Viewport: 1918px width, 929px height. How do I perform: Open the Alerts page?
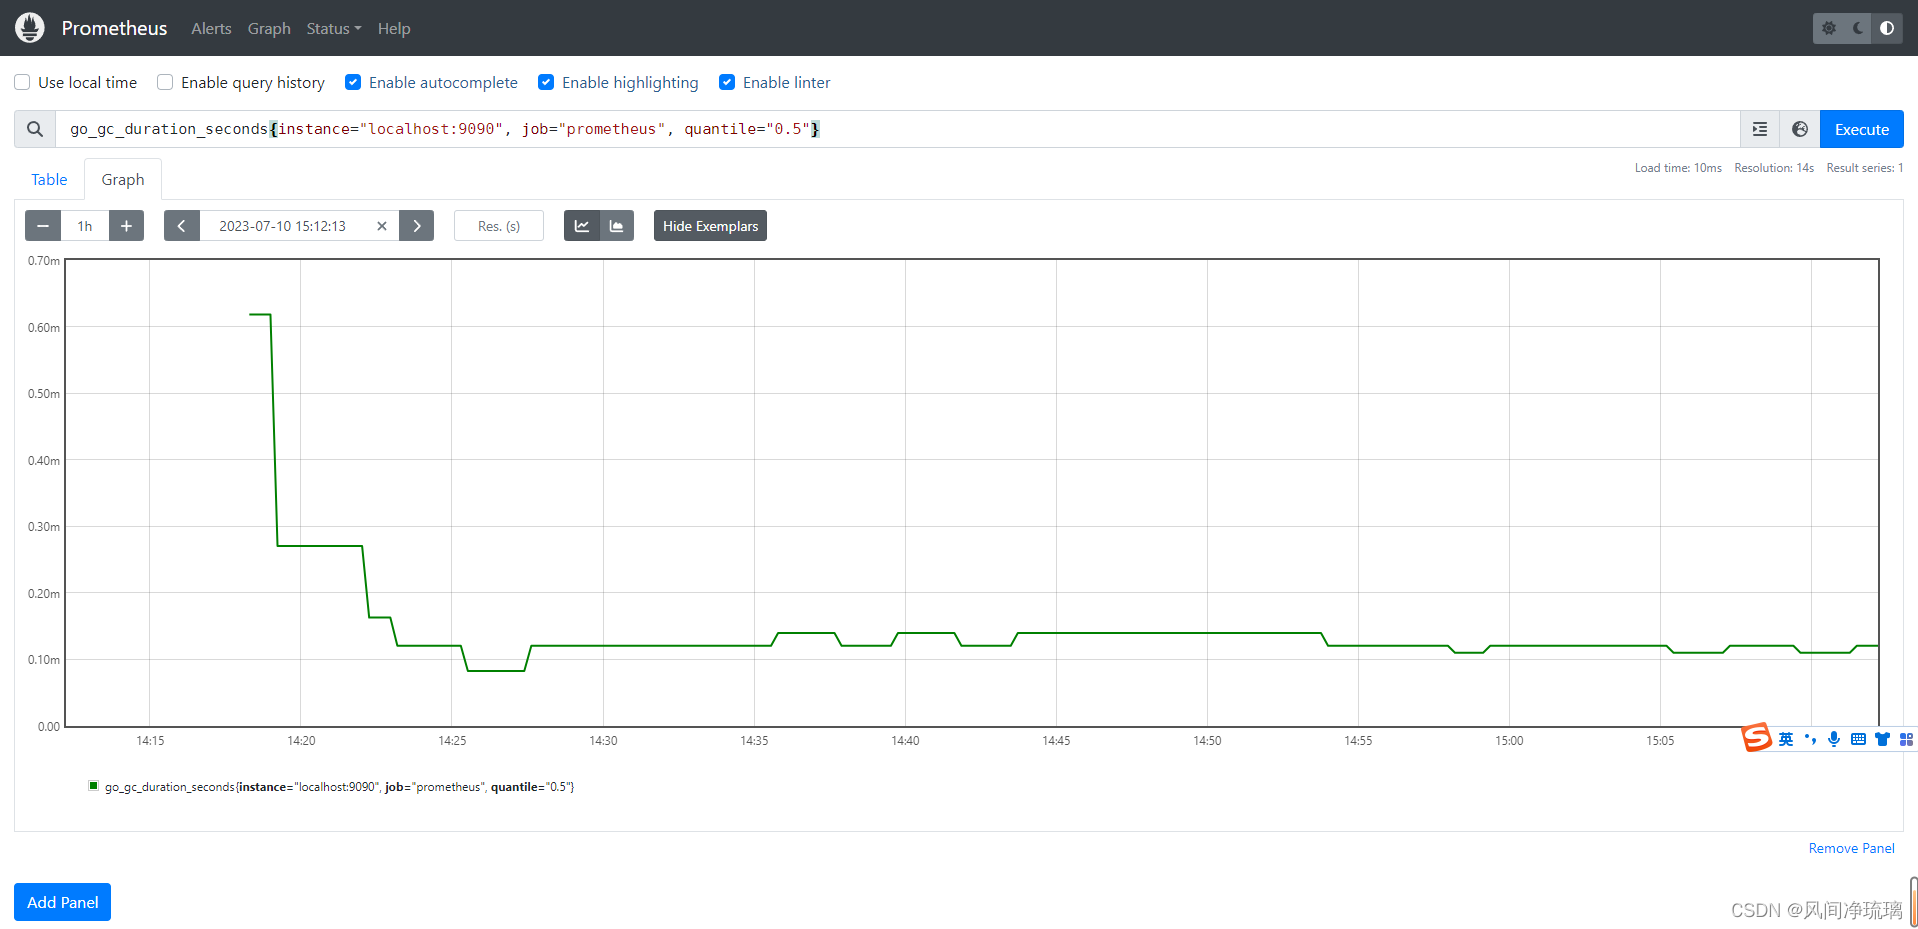coord(211,28)
